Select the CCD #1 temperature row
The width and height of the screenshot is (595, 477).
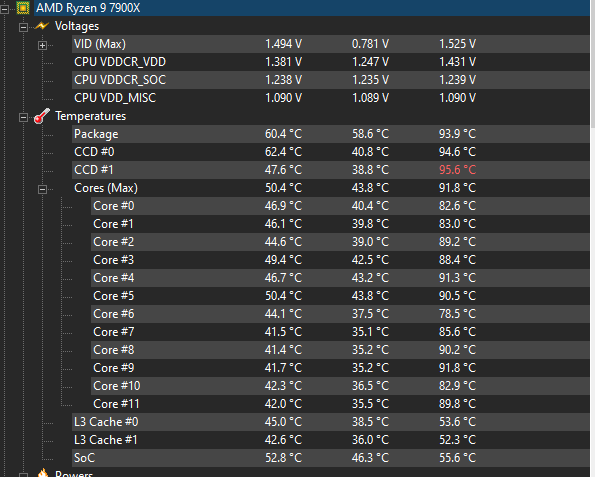(331, 170)
